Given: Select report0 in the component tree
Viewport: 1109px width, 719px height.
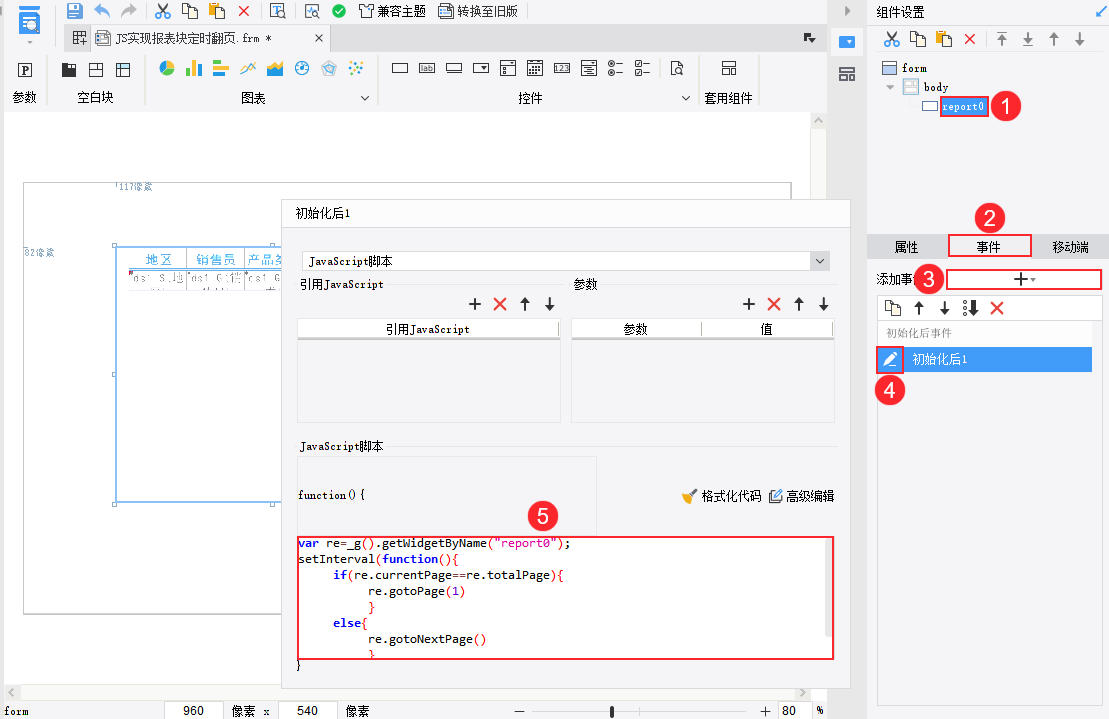Looking at the screenshot, I should 963,107.
